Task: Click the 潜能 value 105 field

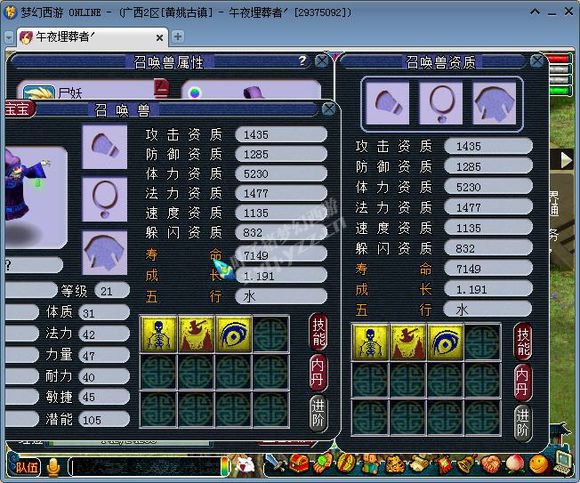Action: [104, 419]
